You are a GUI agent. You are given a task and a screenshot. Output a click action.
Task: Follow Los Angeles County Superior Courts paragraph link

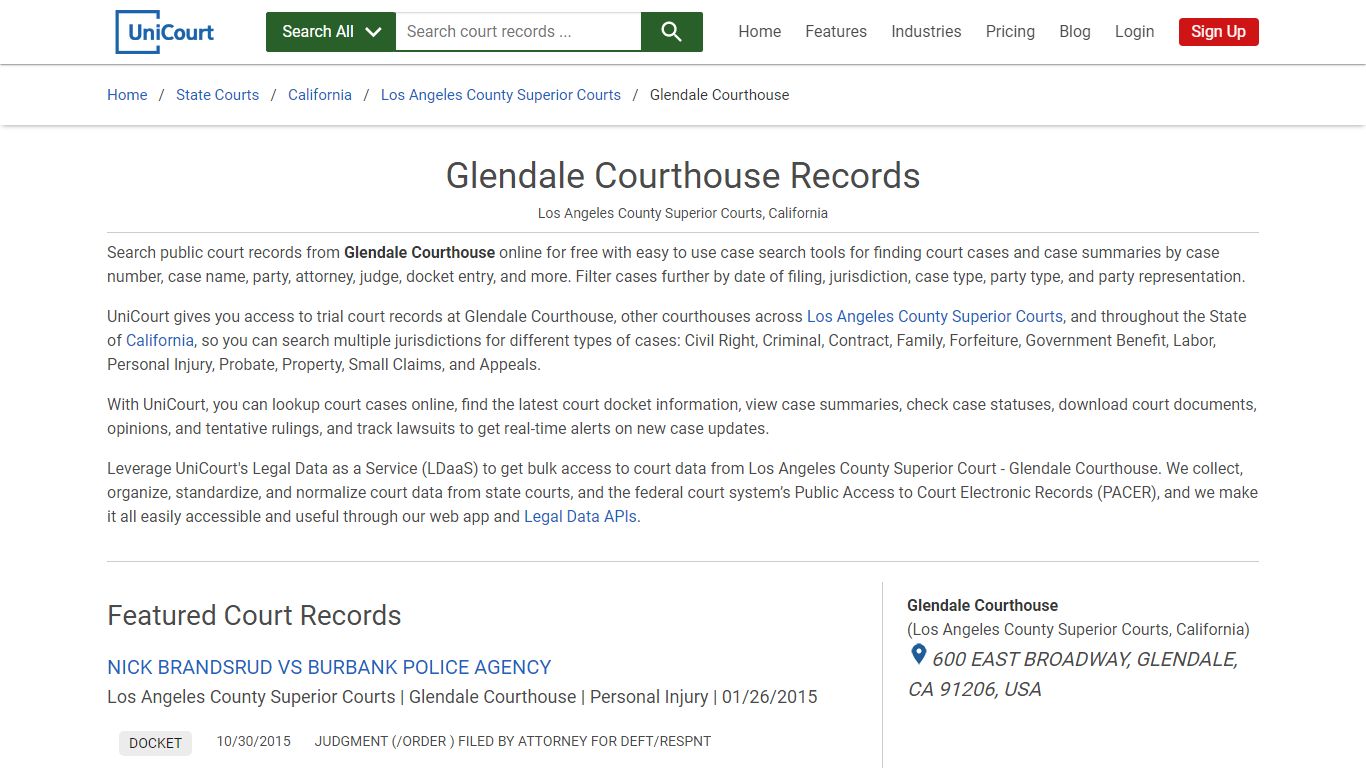point(935,316)
